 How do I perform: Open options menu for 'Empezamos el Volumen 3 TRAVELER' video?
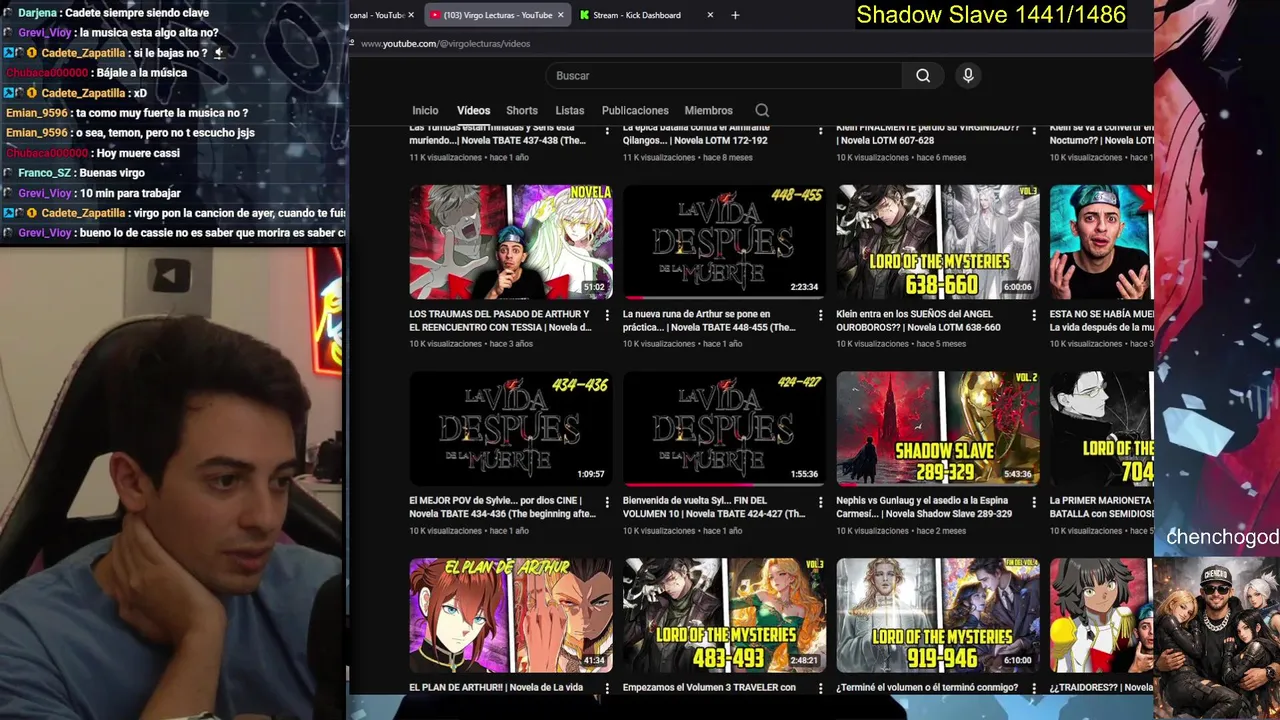click(820, 688)
